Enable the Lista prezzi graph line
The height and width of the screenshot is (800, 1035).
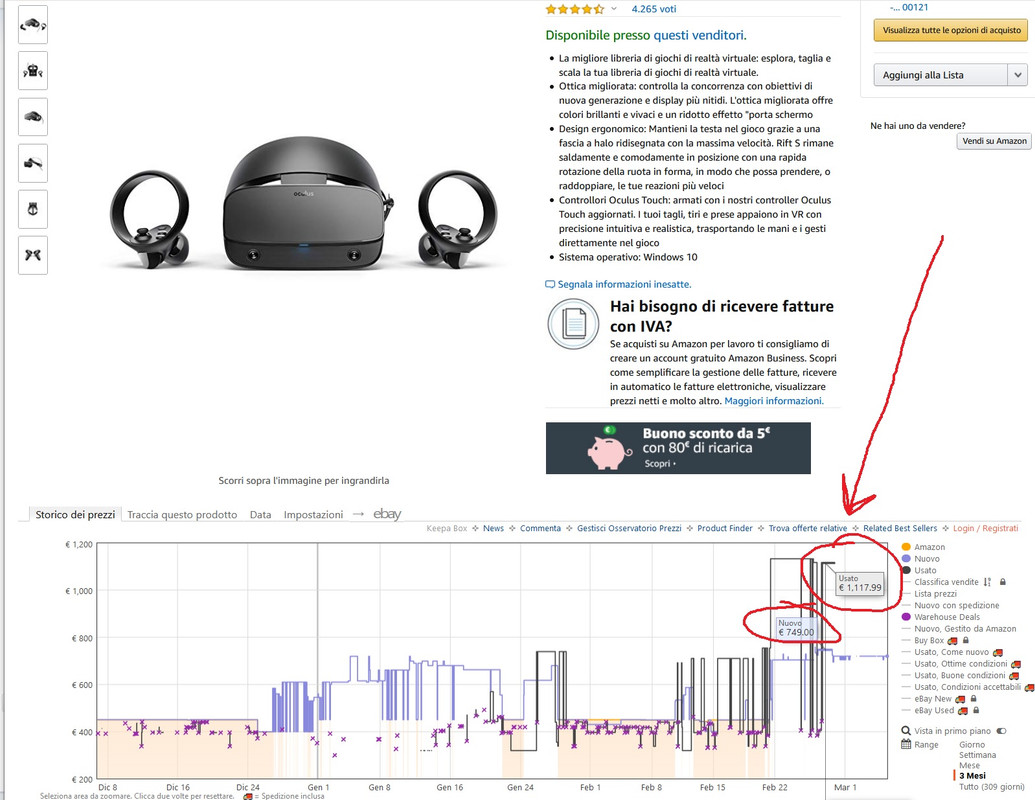(935, 594)
